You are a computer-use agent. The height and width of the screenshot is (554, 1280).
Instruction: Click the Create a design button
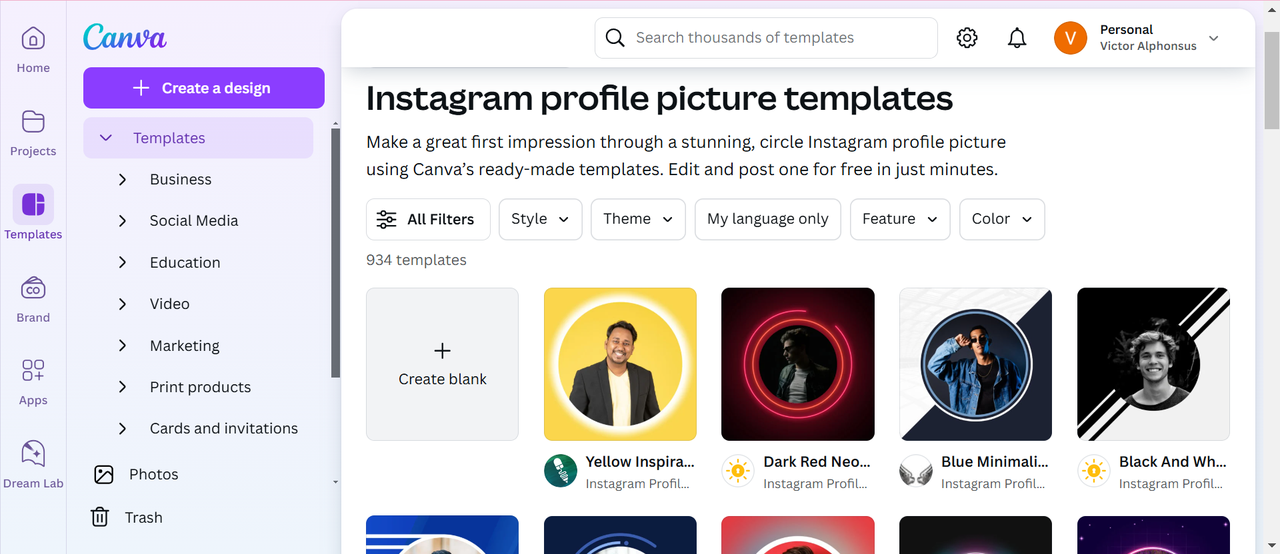click(203, 88)
